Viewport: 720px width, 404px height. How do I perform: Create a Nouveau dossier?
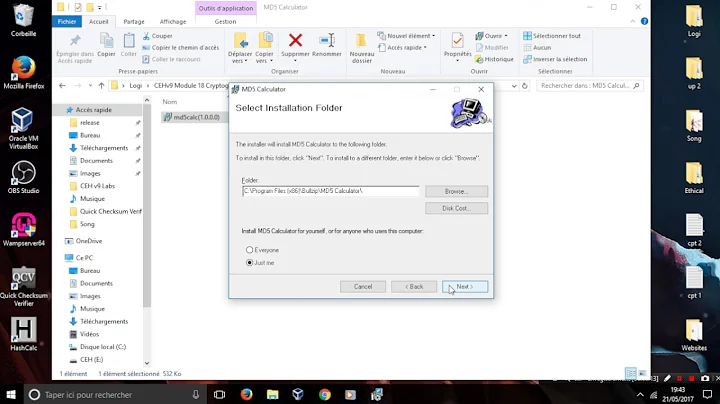[x=362, y=48]
